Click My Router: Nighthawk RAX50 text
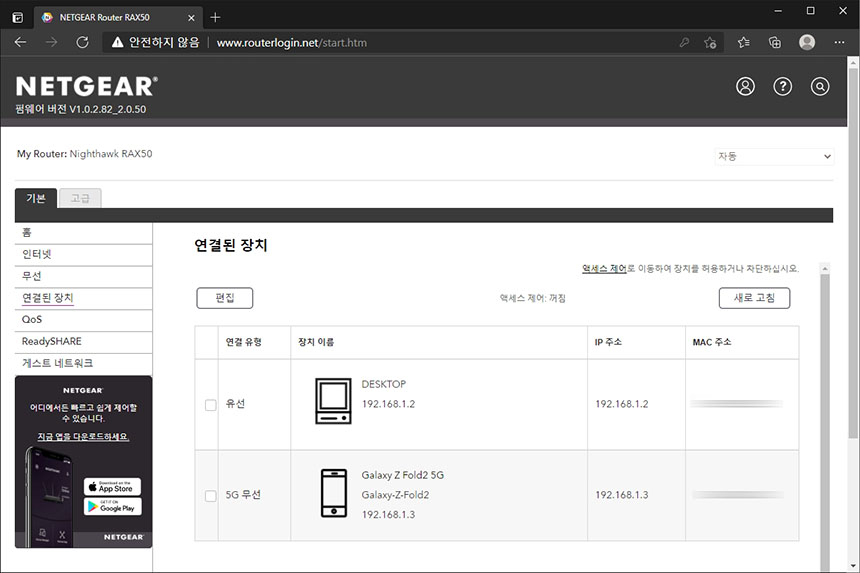860x573 pixels. (84, 154)
